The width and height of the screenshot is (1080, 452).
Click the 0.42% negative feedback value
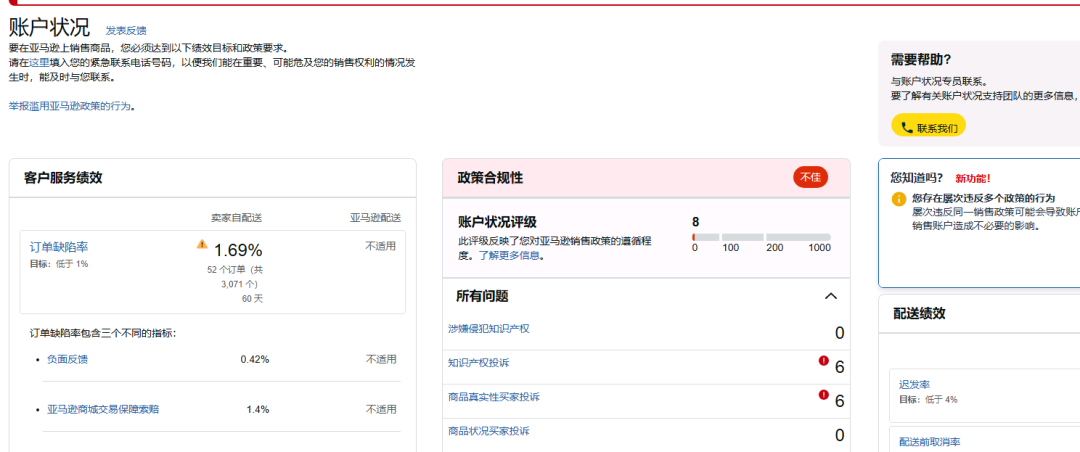click(x=255, y=359)
